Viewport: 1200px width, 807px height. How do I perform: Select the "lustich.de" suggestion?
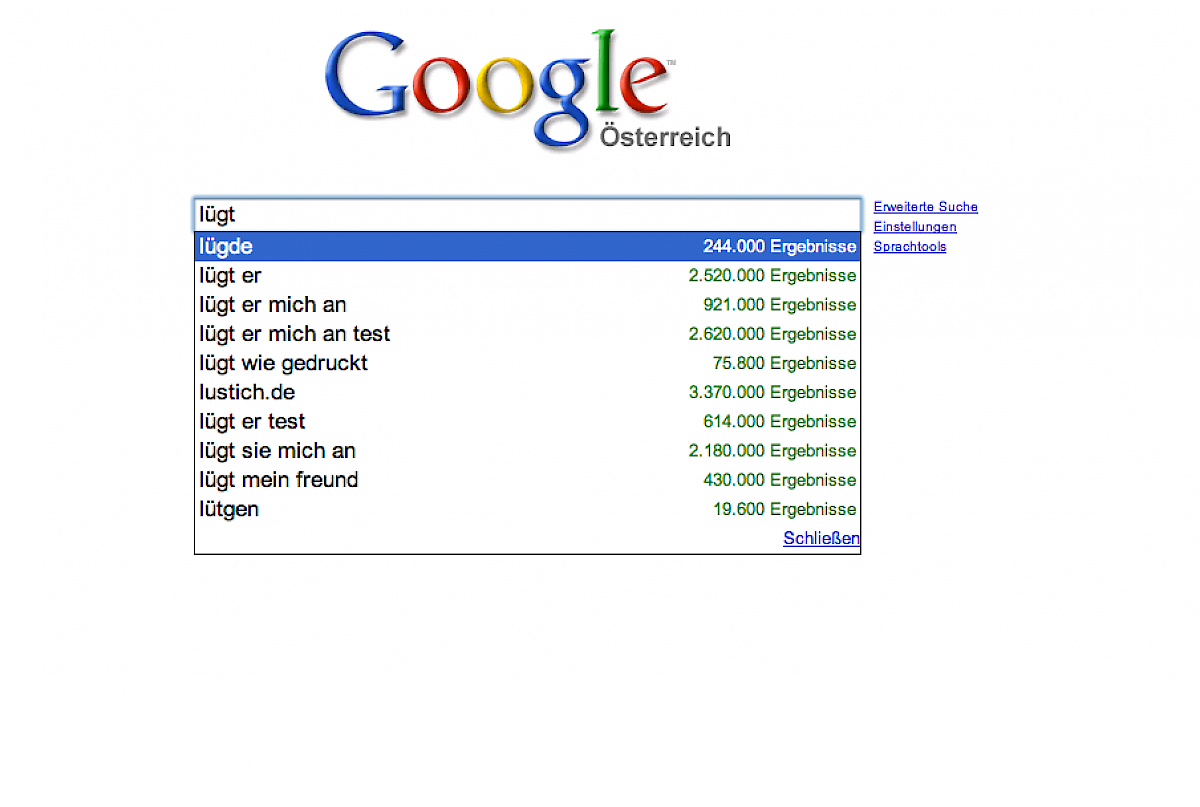click(x=247, y=392)
